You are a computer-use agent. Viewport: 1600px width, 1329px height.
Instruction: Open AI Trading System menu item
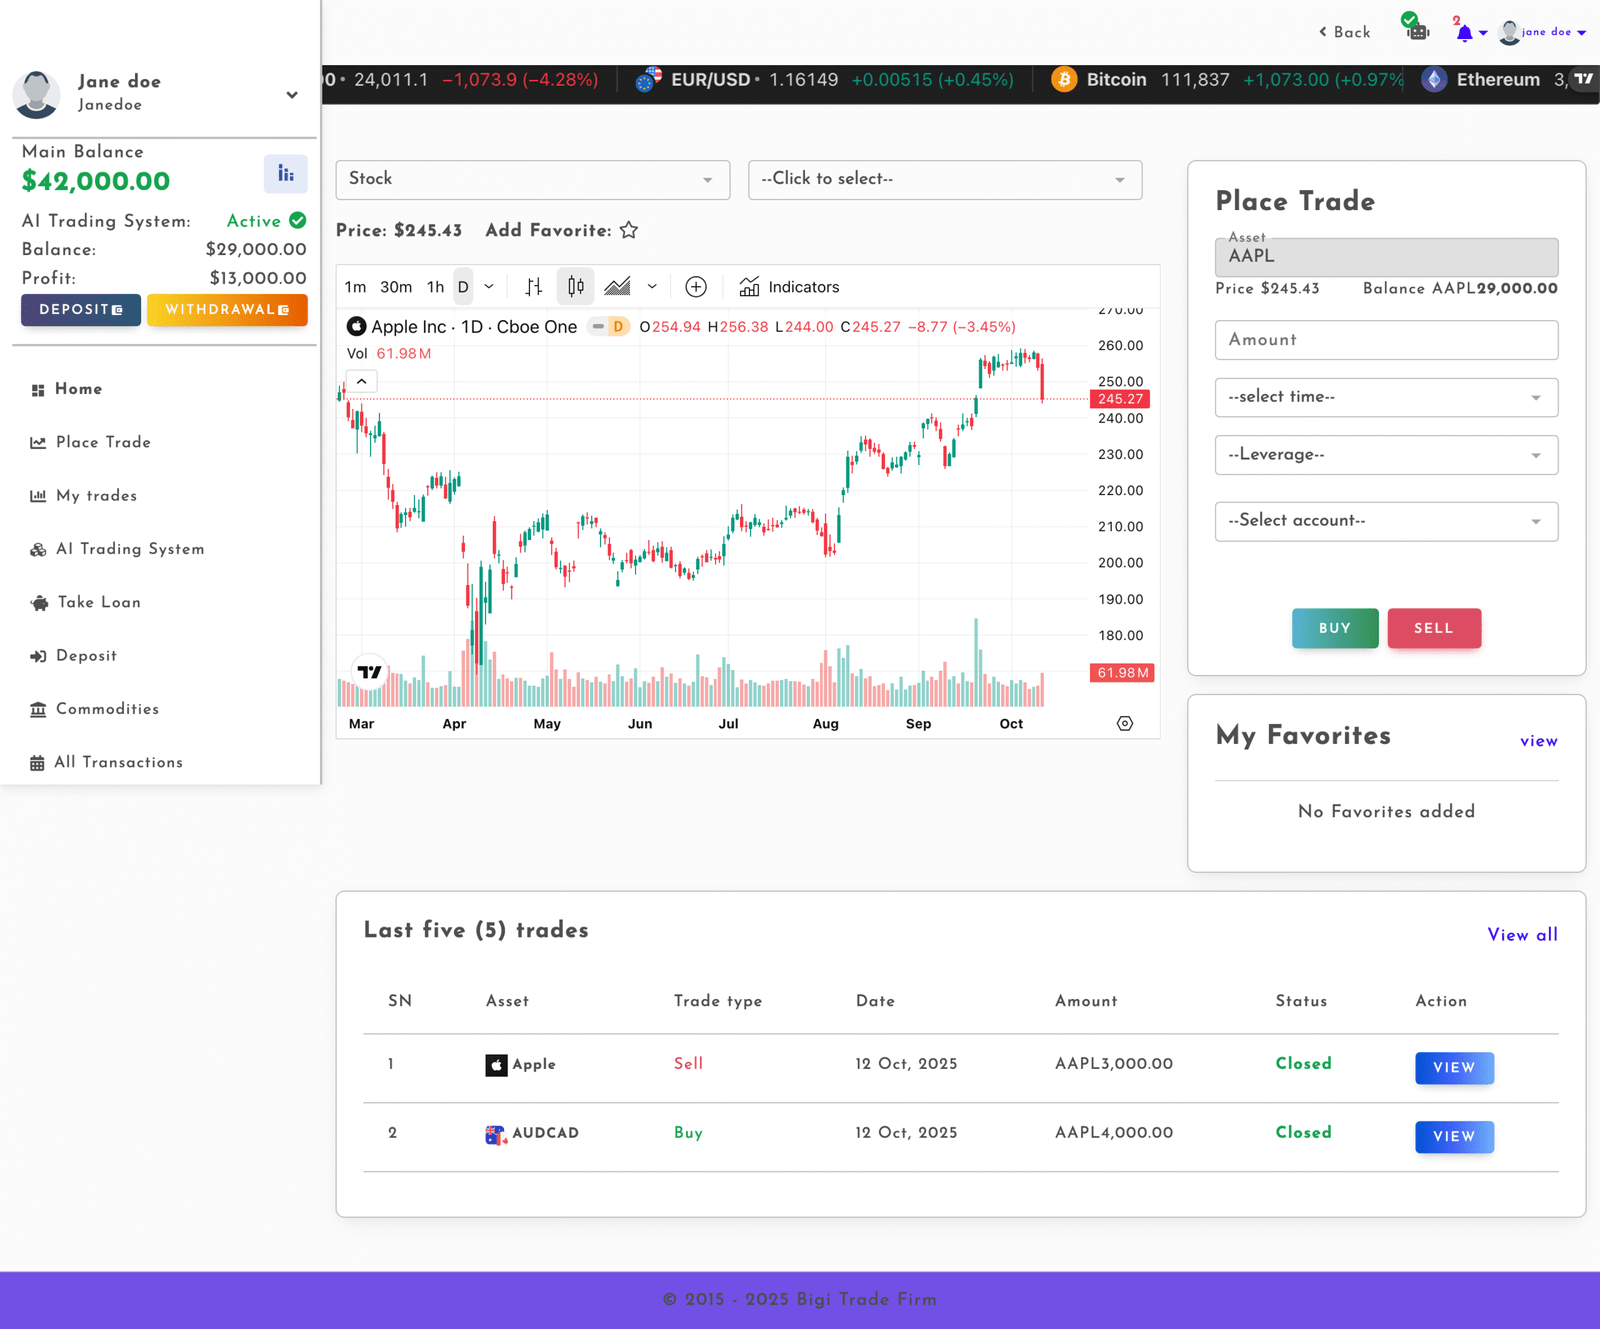click(x=130, y=549)
